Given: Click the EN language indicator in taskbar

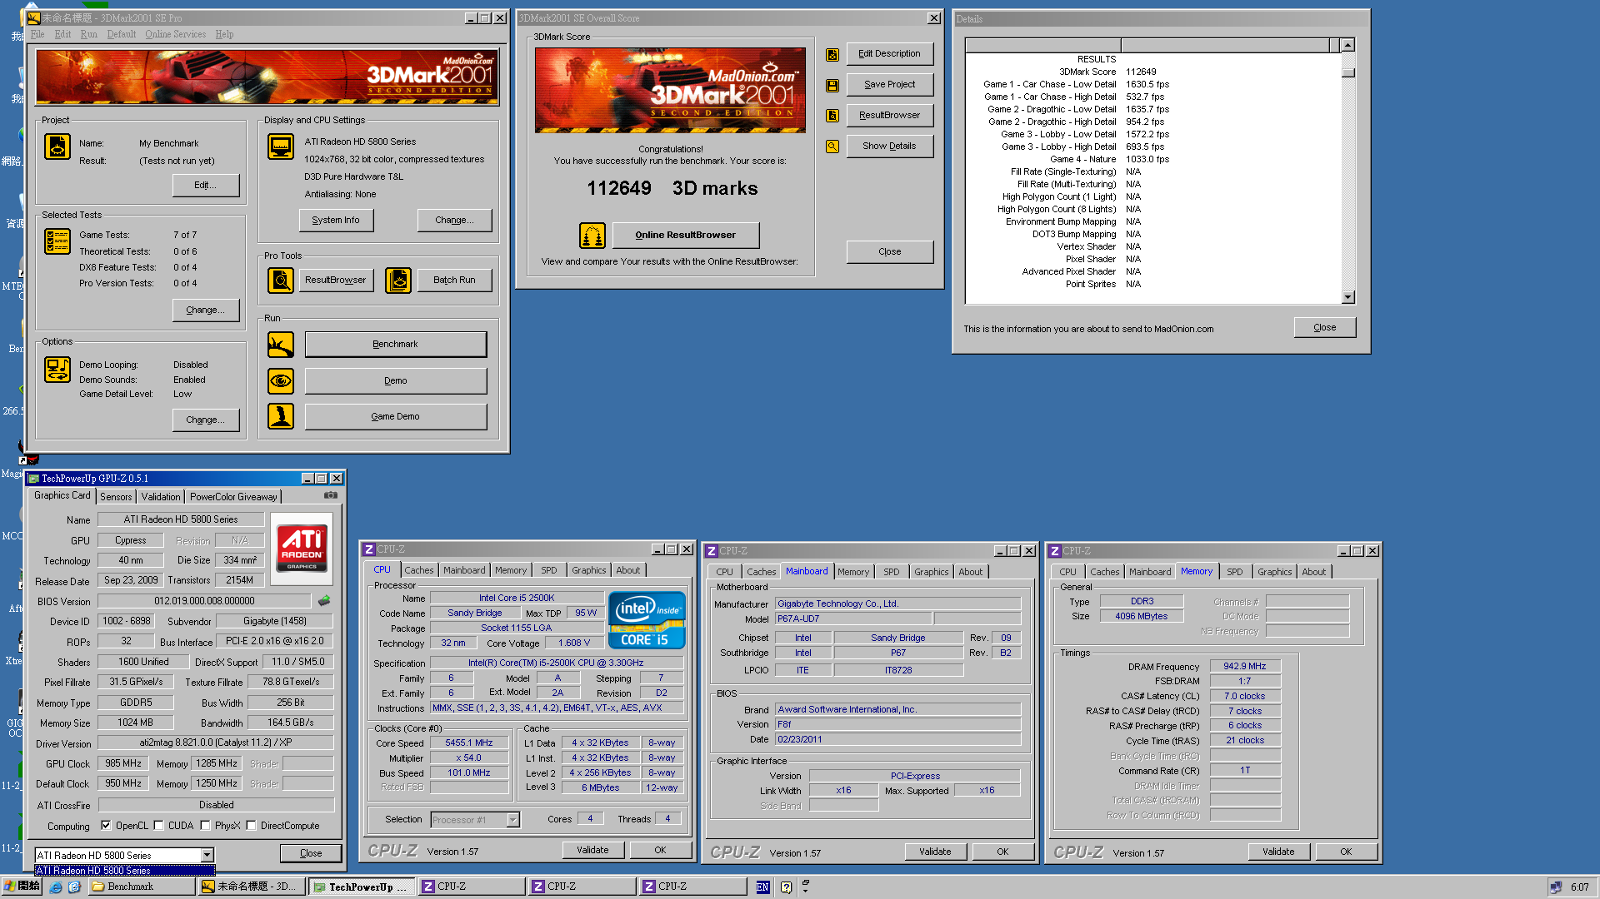Looking at the screenshot, I should click(763, 887).
